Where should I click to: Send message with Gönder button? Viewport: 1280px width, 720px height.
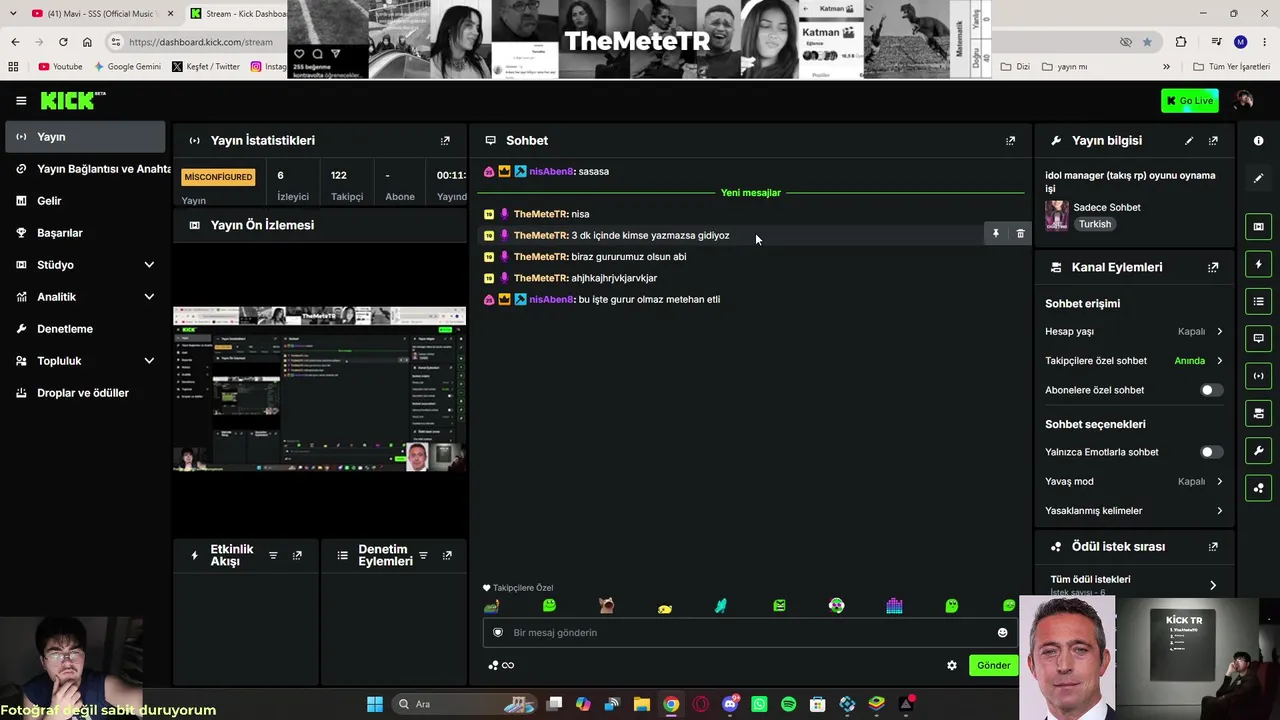coord(993,665)
